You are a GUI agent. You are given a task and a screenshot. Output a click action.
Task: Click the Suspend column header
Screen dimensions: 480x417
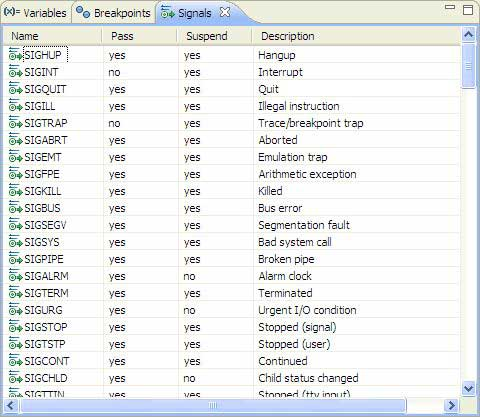coord(214,36)
